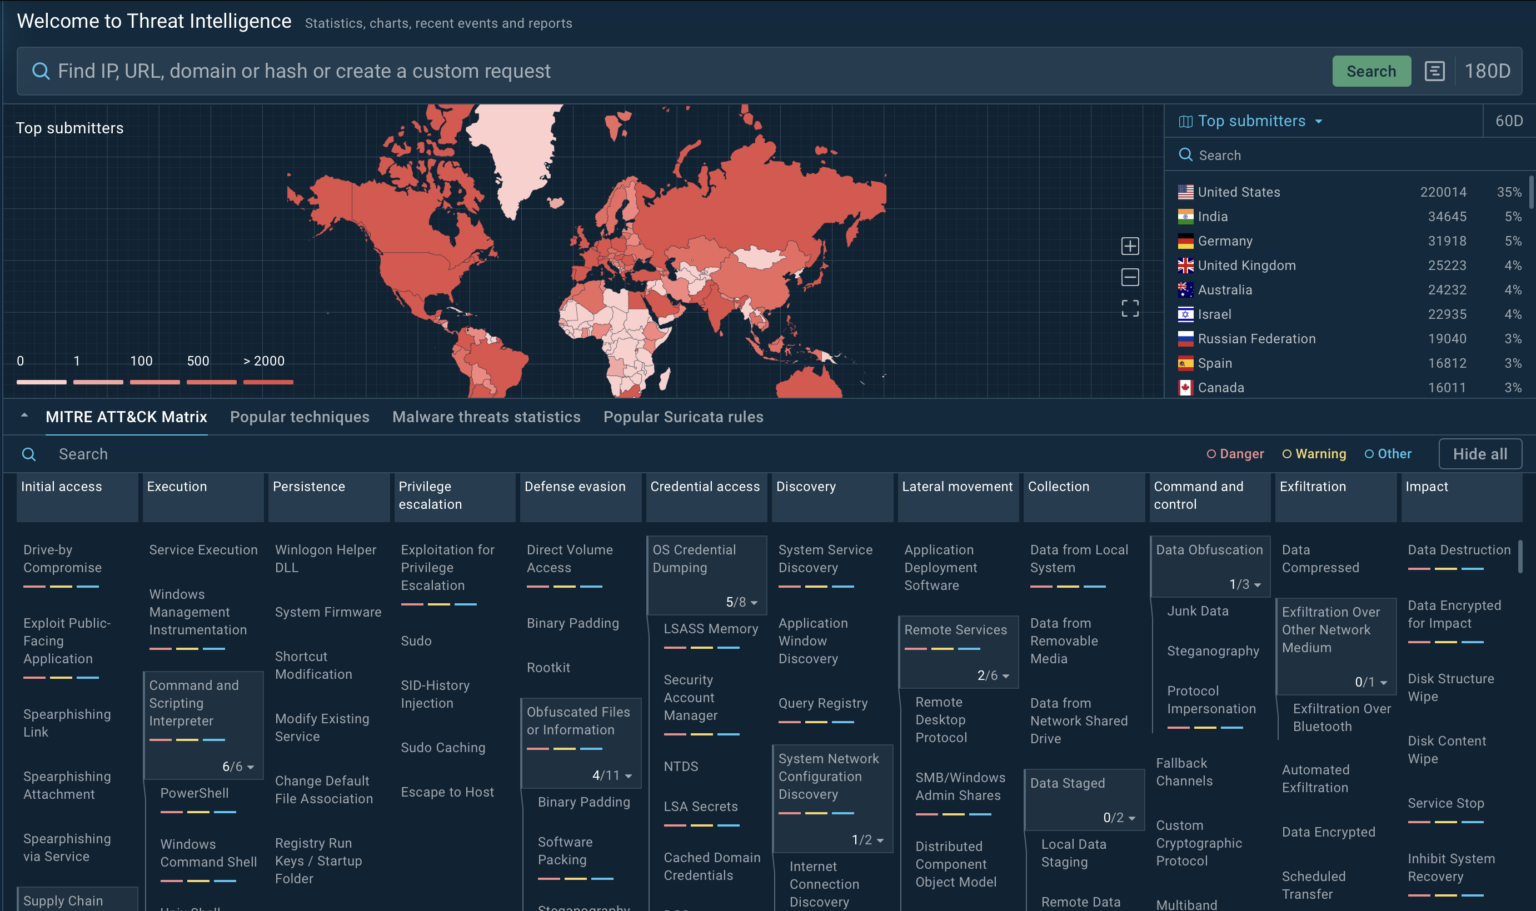Click the map zoom in plus icon
The image size is (1536, 911).
1130,246
